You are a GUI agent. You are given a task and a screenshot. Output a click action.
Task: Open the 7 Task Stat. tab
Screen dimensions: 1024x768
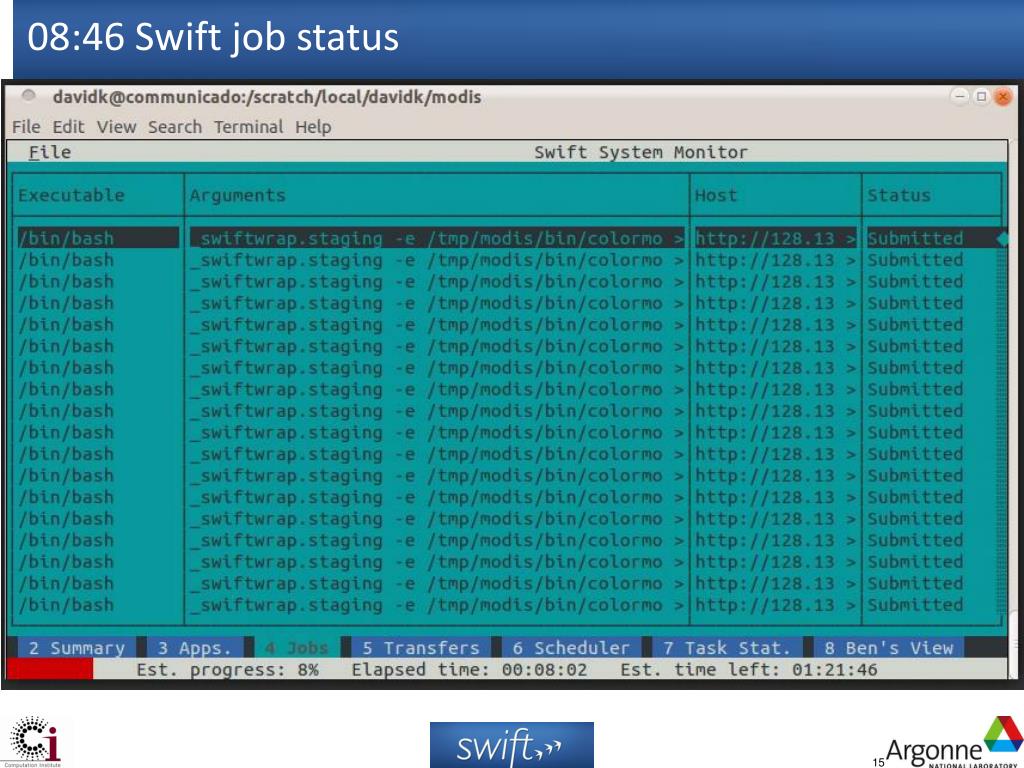[x=727, y=648]
